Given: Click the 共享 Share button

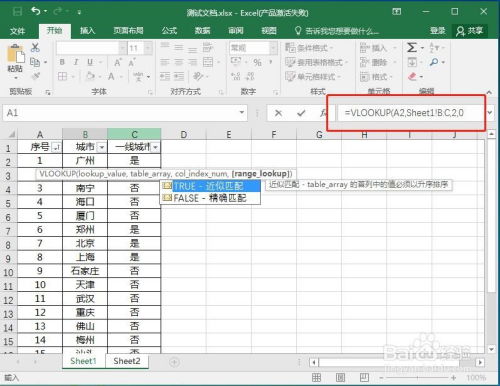Looking at the screenshot, I should coord(470,31).
